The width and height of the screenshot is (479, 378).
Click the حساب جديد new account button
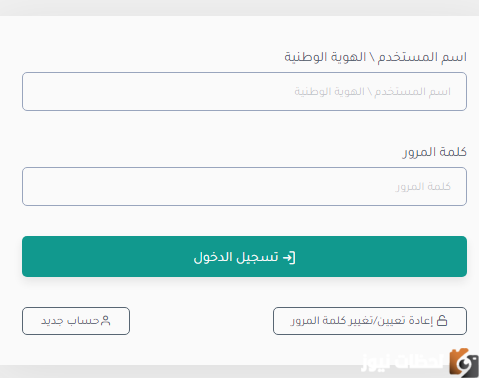(76, 321)
